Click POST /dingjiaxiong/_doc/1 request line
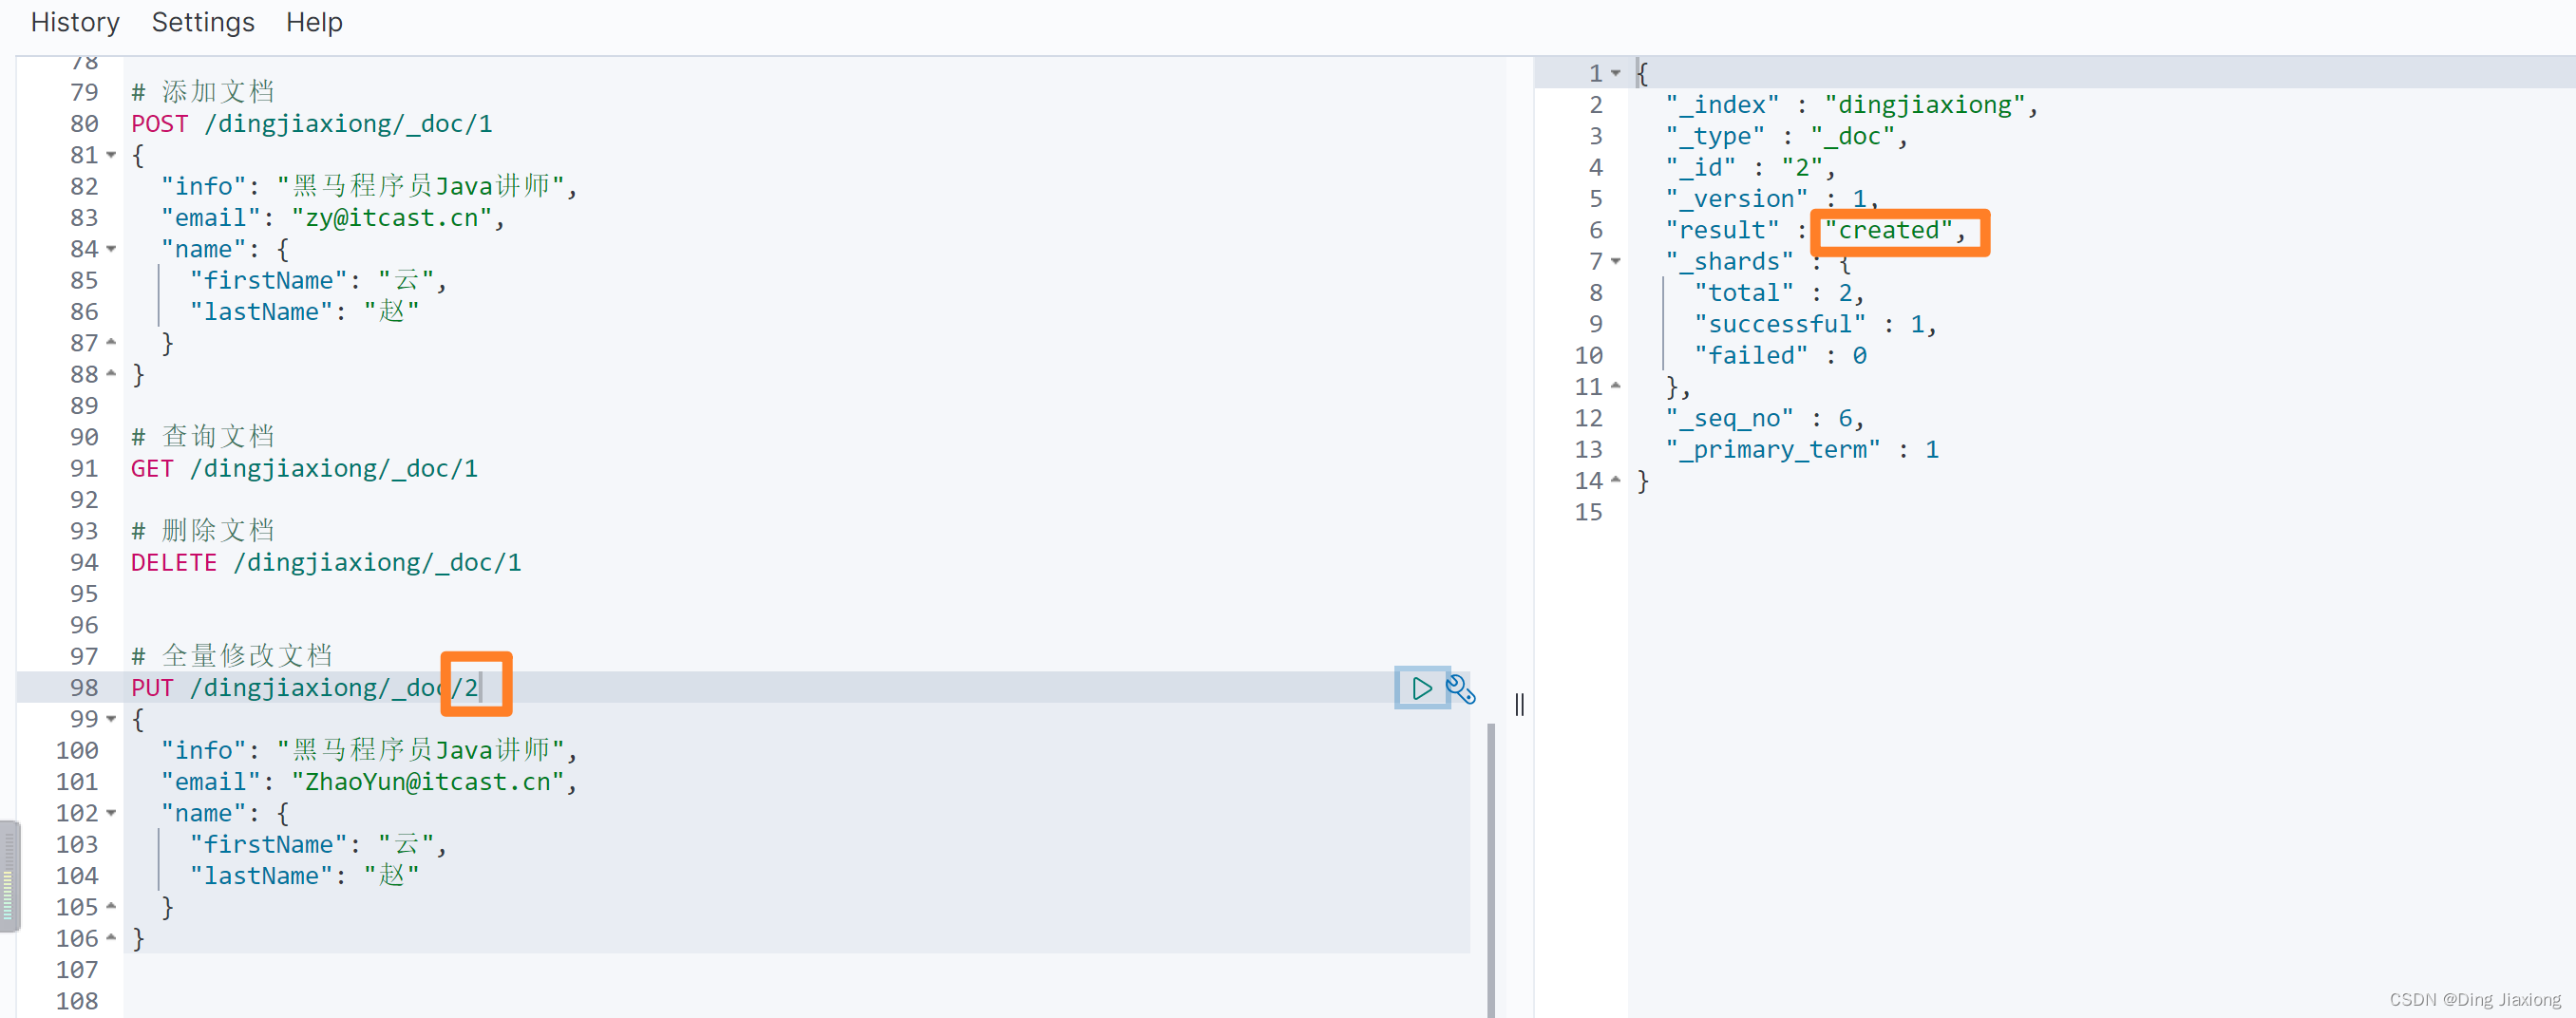2576x1018 pixels. 312,124
